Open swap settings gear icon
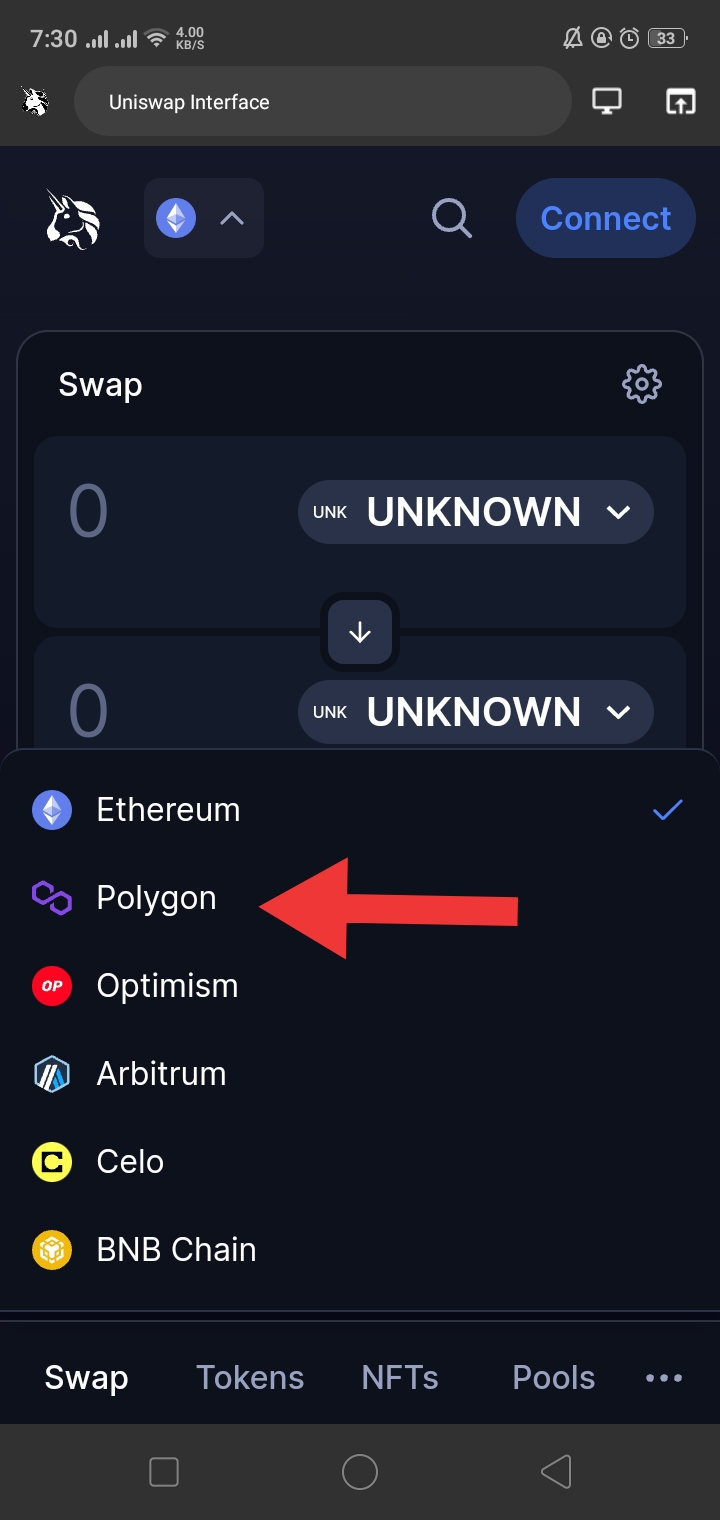The height and width of the screenshot is (1520, 720). click(641, 384)
